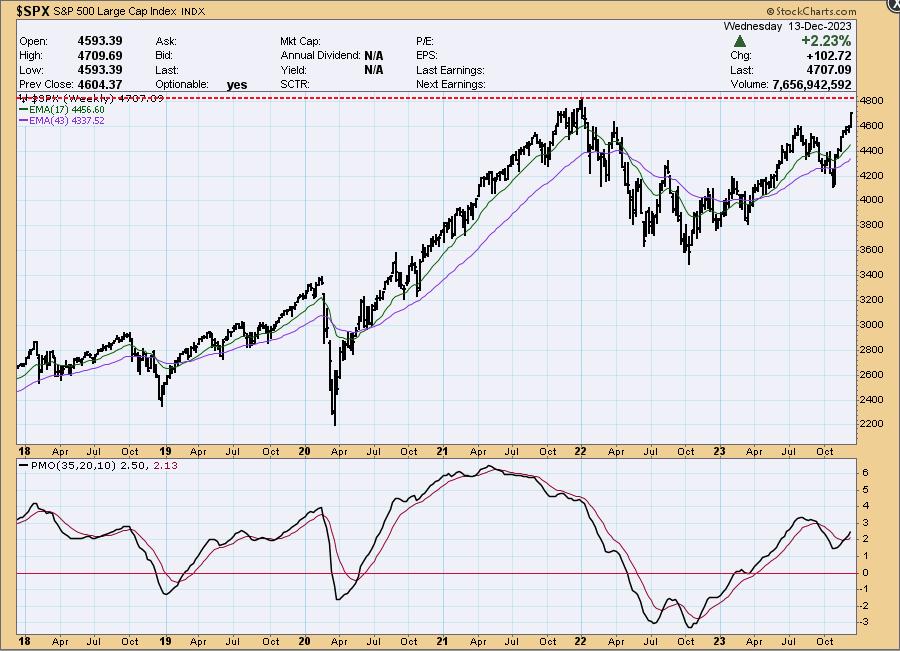Click the SCTR label
The image size is (900, 651).
point(295,84)
